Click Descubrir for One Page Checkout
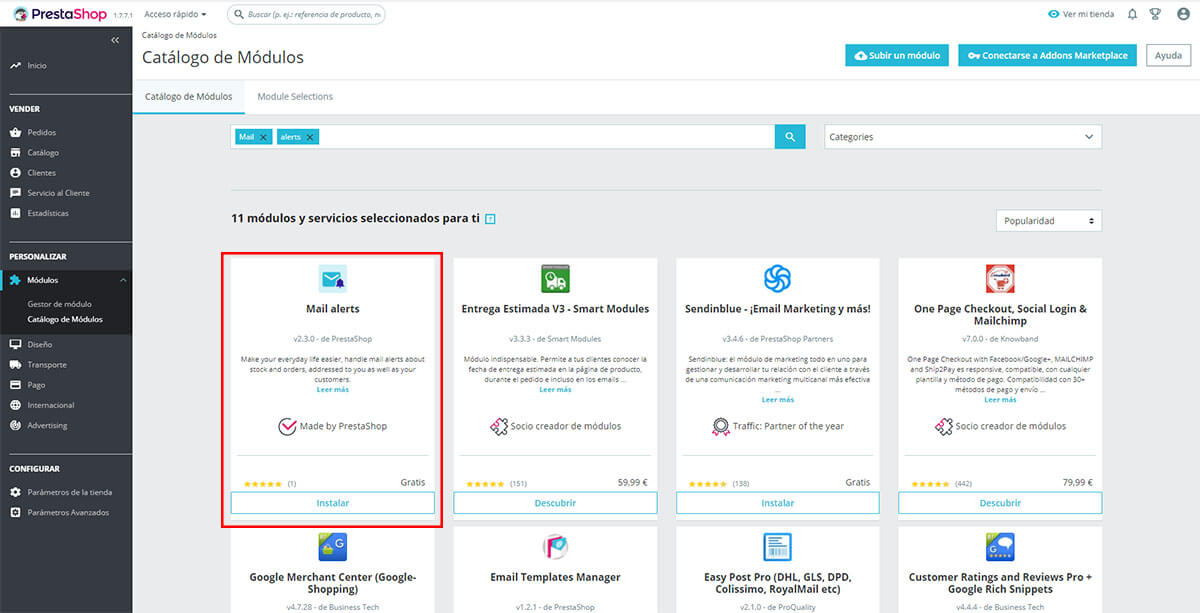This screenshot has height=613, width=1200. coord(1000,503)
